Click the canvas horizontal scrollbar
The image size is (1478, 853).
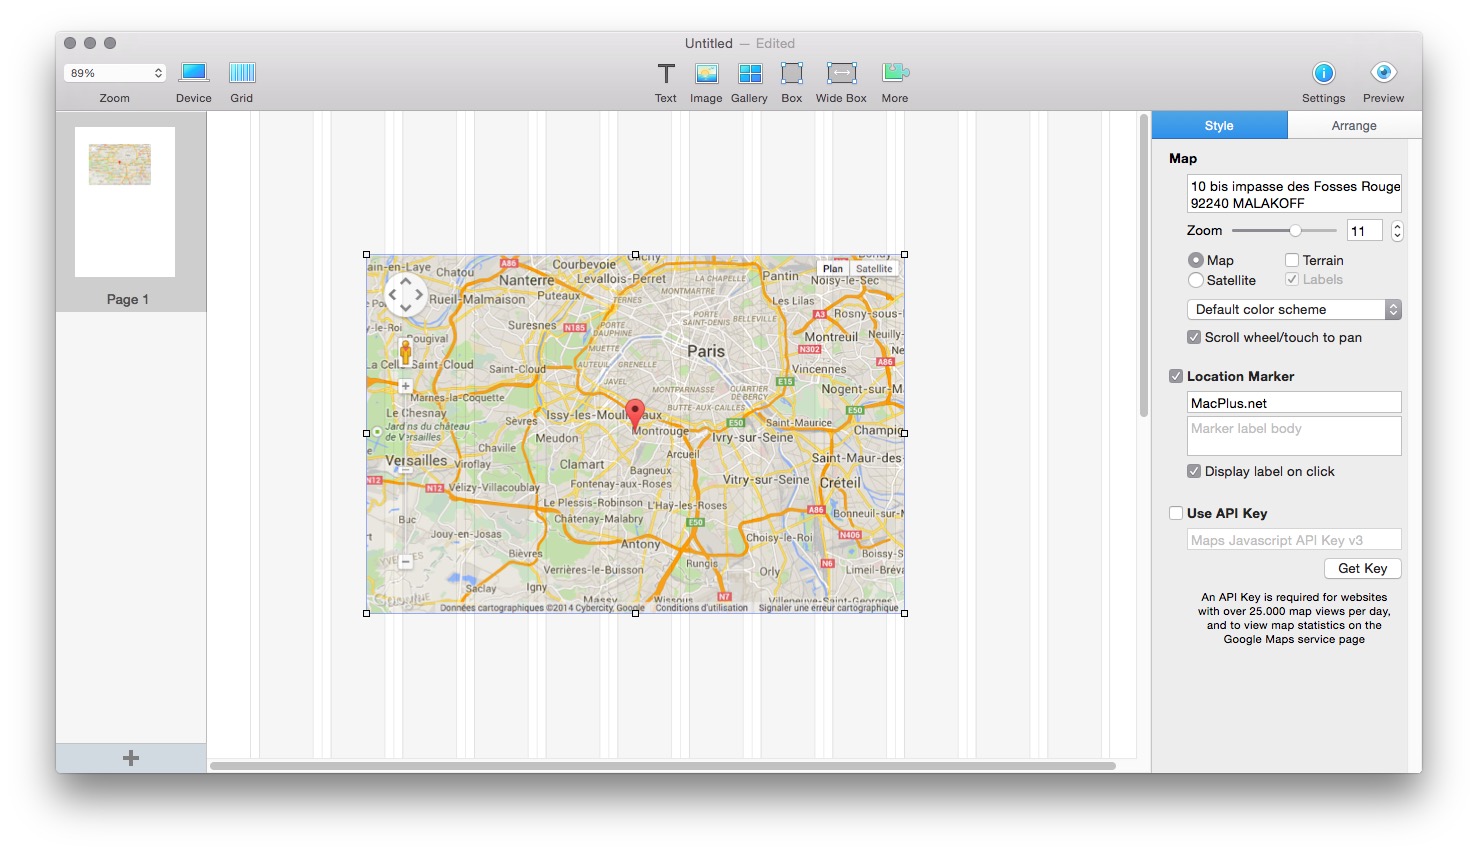click(662, 766)
